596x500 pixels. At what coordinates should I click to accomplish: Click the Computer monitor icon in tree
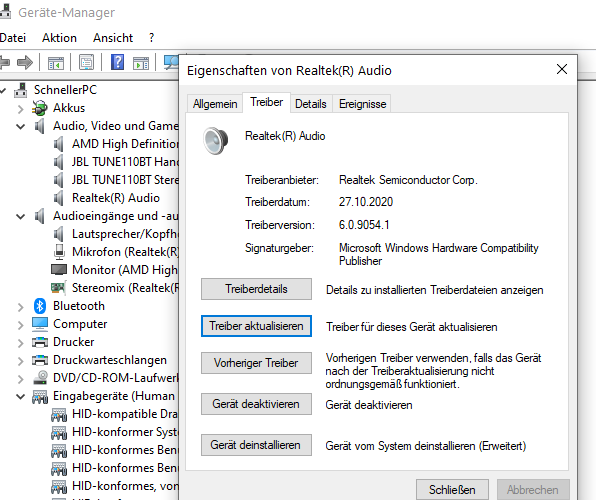click(40, 324)
